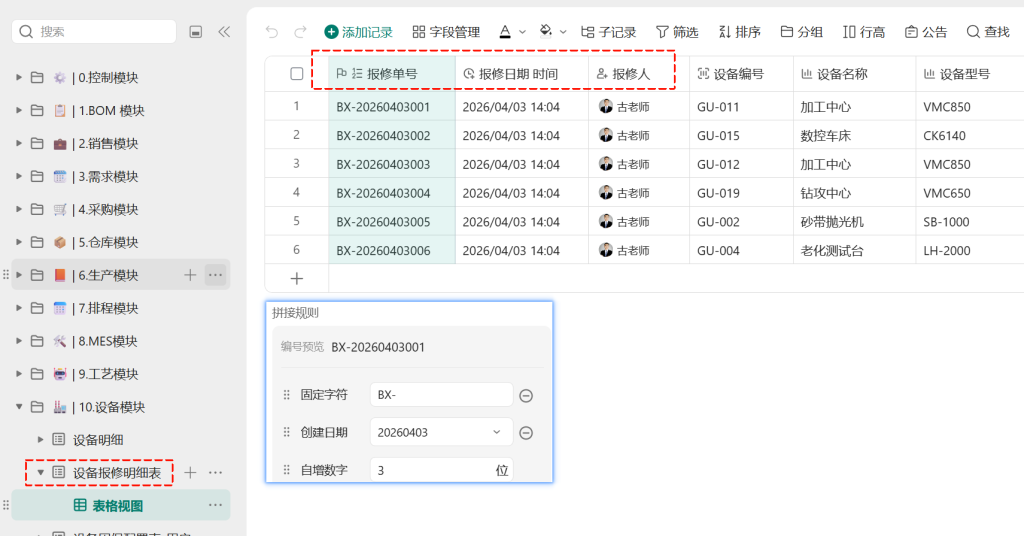The image size is (1024, 536).
Task: Click avatar of 古老师 in row 3
Action: coord(605,164)
